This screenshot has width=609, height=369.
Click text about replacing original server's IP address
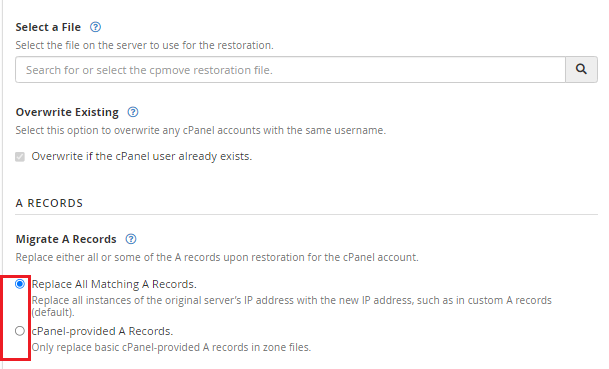click(x=291, y=306)
